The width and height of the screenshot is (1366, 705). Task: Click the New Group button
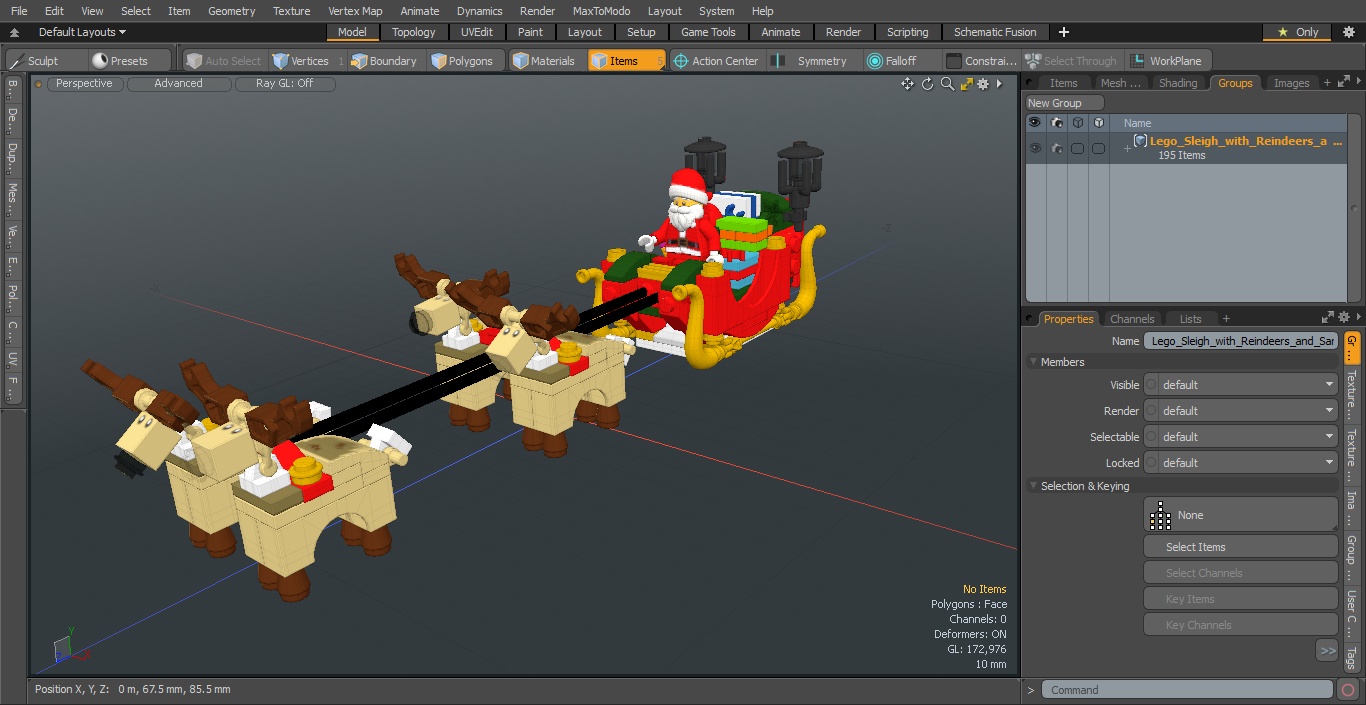pos(1065,103)
